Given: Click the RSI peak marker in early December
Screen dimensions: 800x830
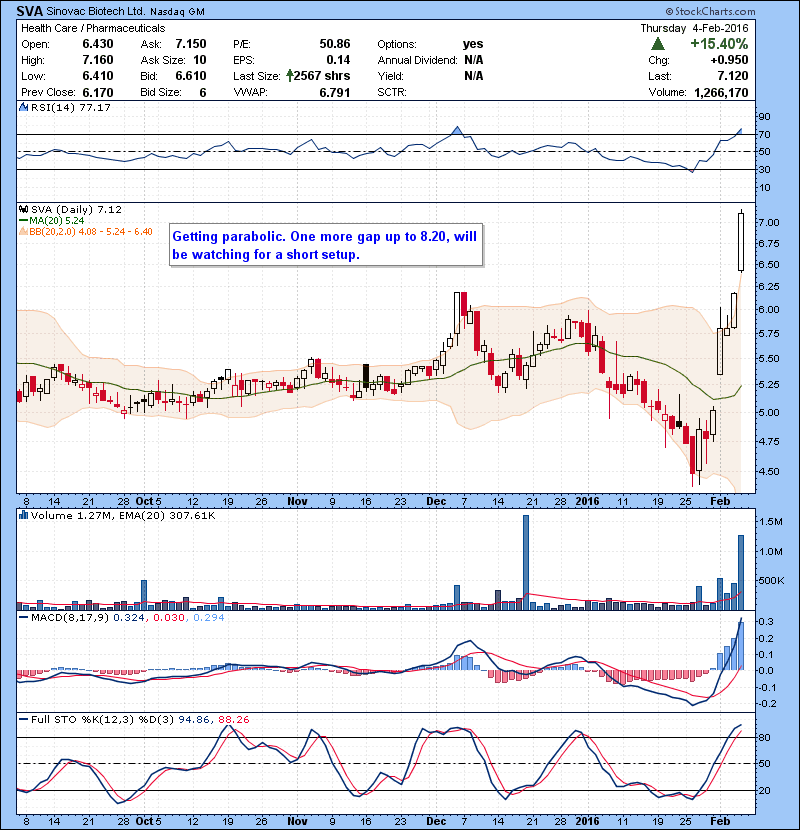Looking at the screenshot, I should 456,130.
